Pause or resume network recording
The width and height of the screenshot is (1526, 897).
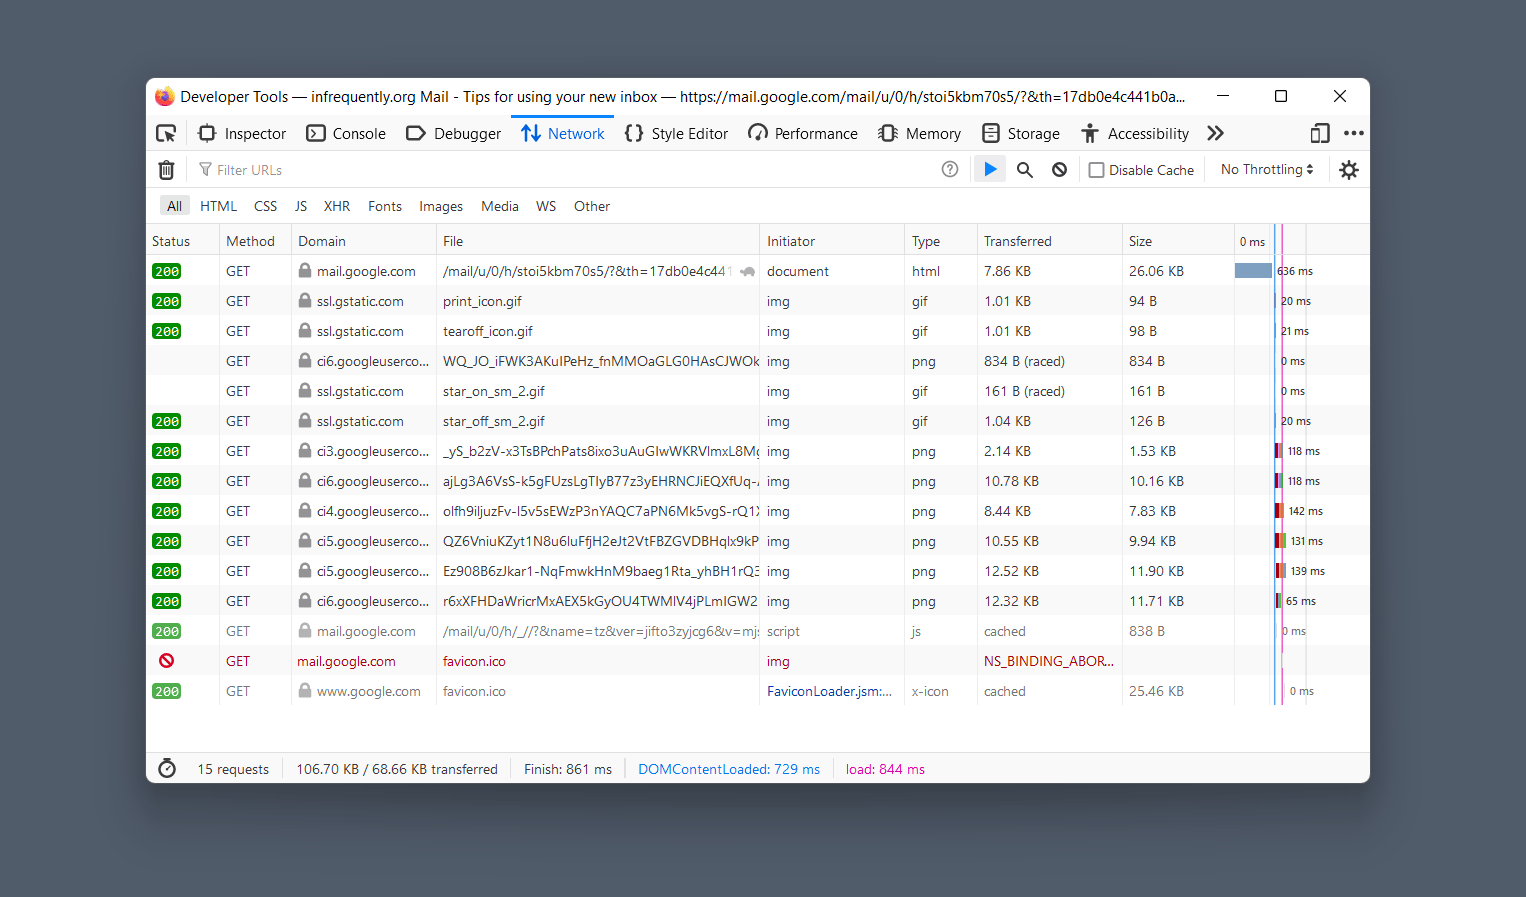990,169
